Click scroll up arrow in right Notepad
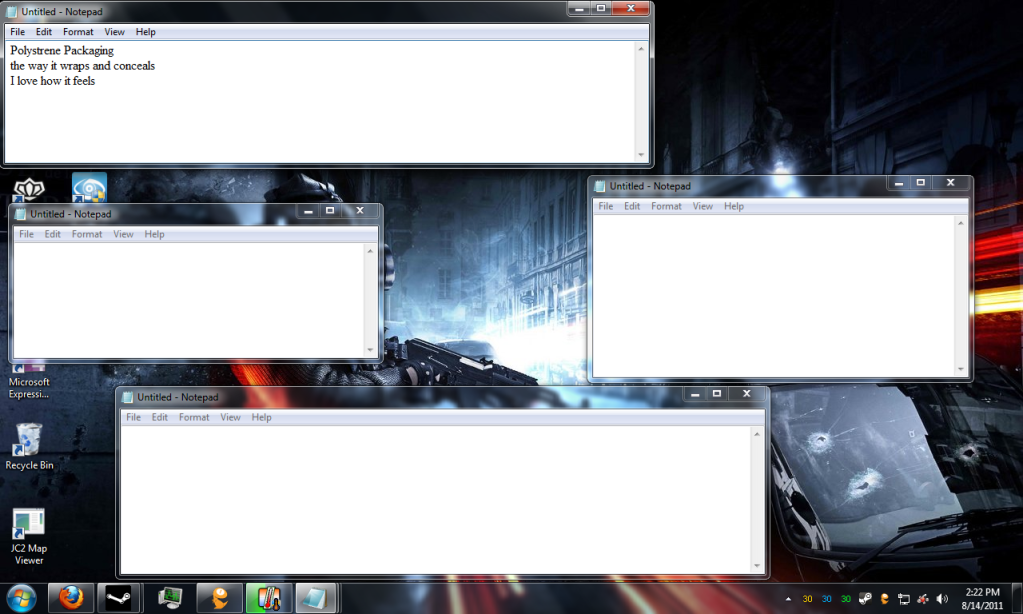The image size is (1023, 614). click(960, 223)
